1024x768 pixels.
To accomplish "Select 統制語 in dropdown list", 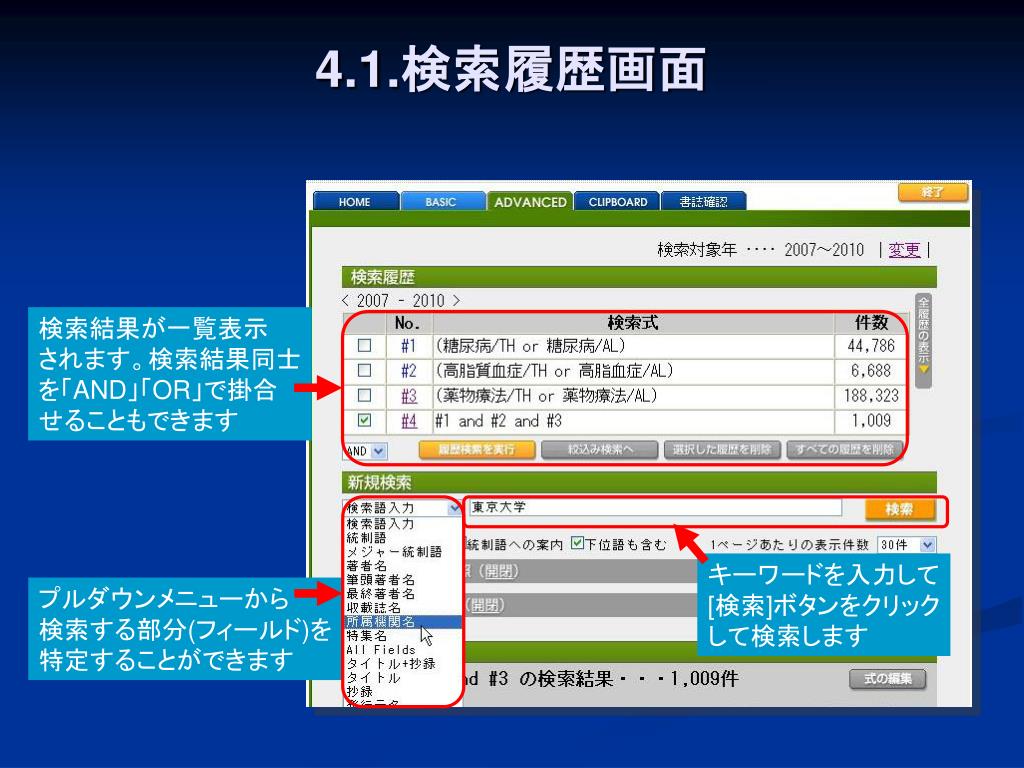I will click(x=366, y=537).
